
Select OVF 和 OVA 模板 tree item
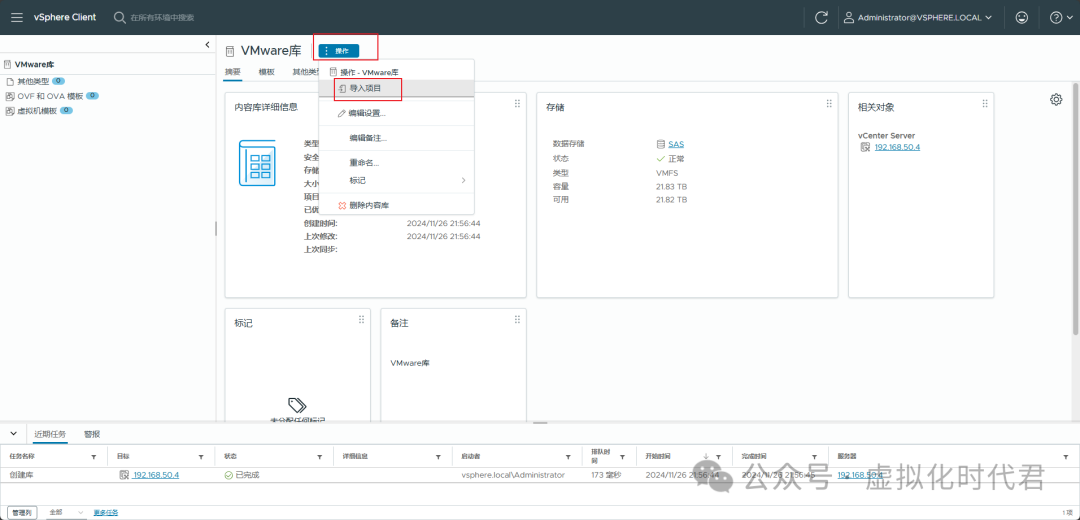coord(50,96)
